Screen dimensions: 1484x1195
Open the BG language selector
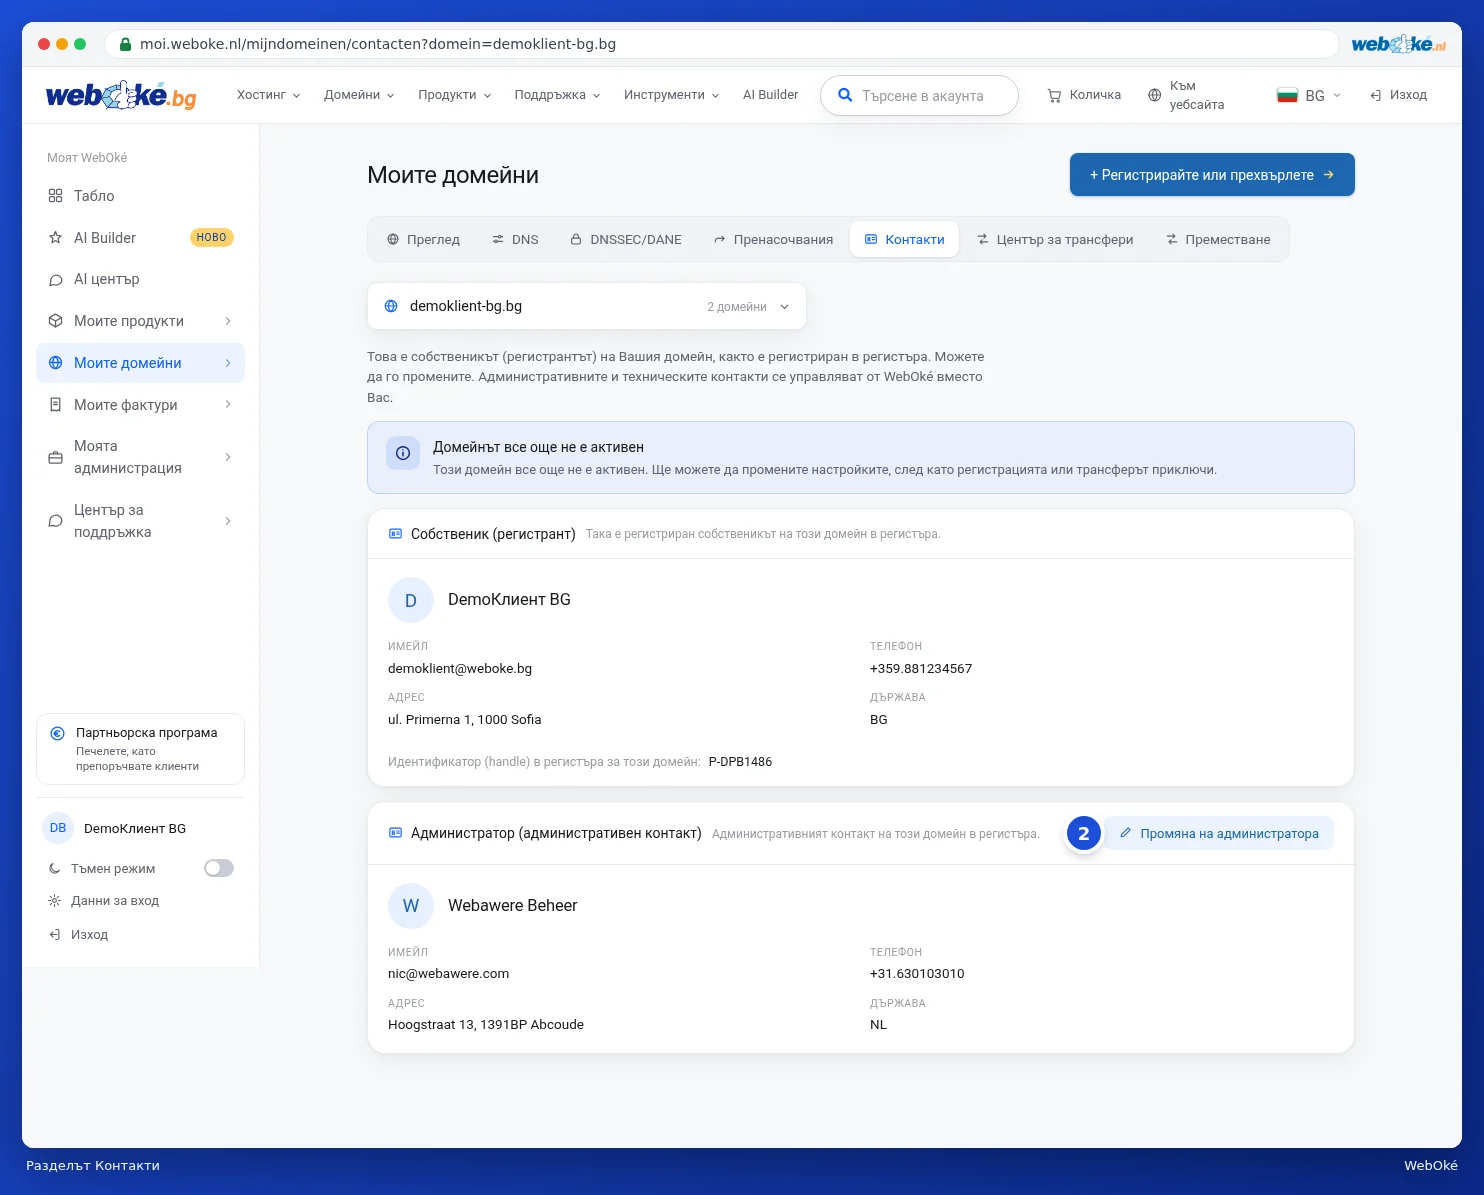(1310, 95)
